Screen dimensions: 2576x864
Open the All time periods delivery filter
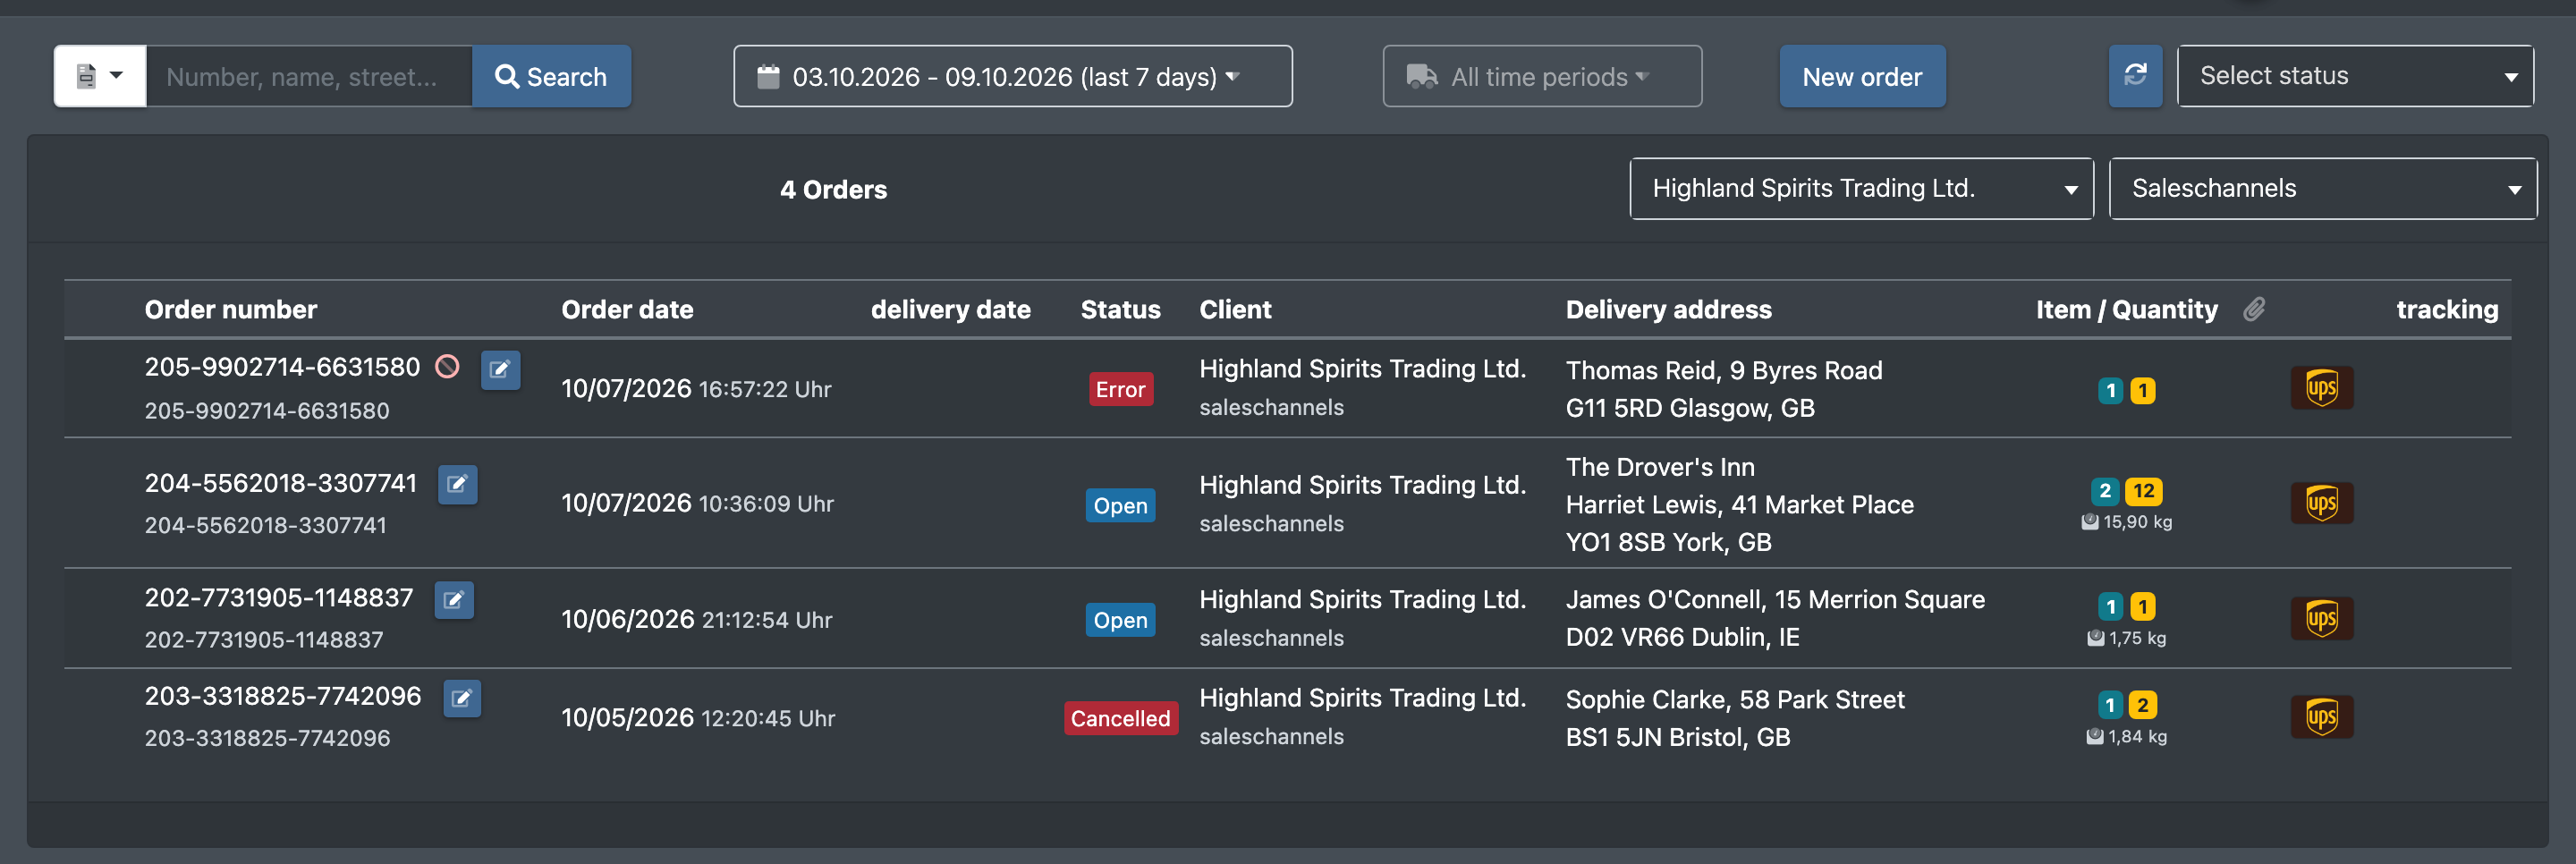[1542, 76]
